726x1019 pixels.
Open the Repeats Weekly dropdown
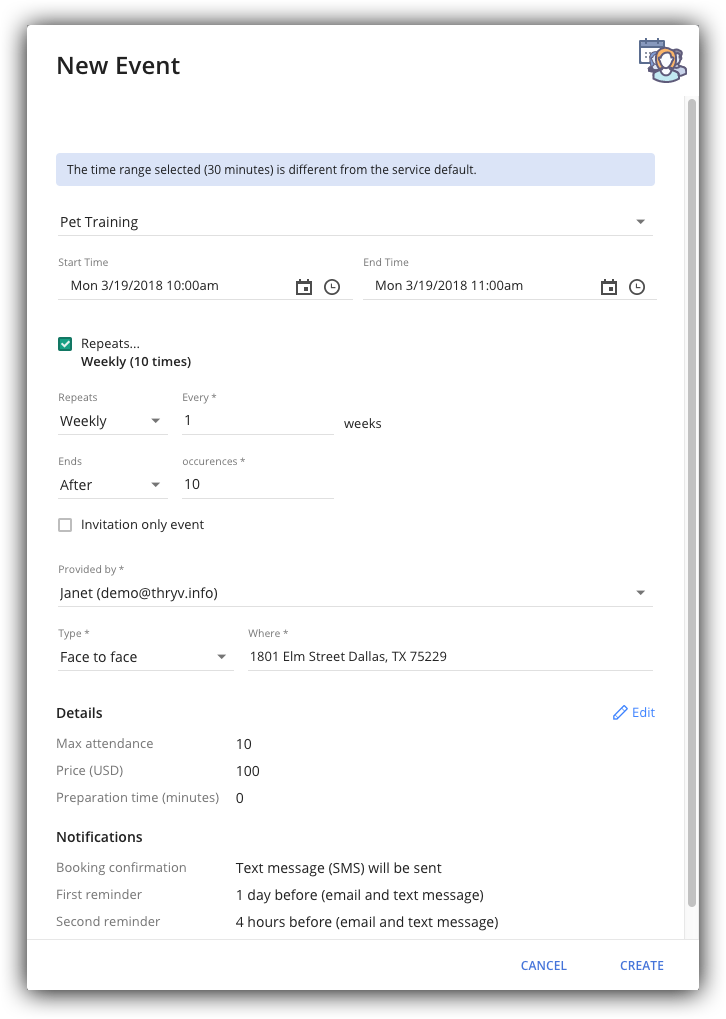(x=112, y=421)
